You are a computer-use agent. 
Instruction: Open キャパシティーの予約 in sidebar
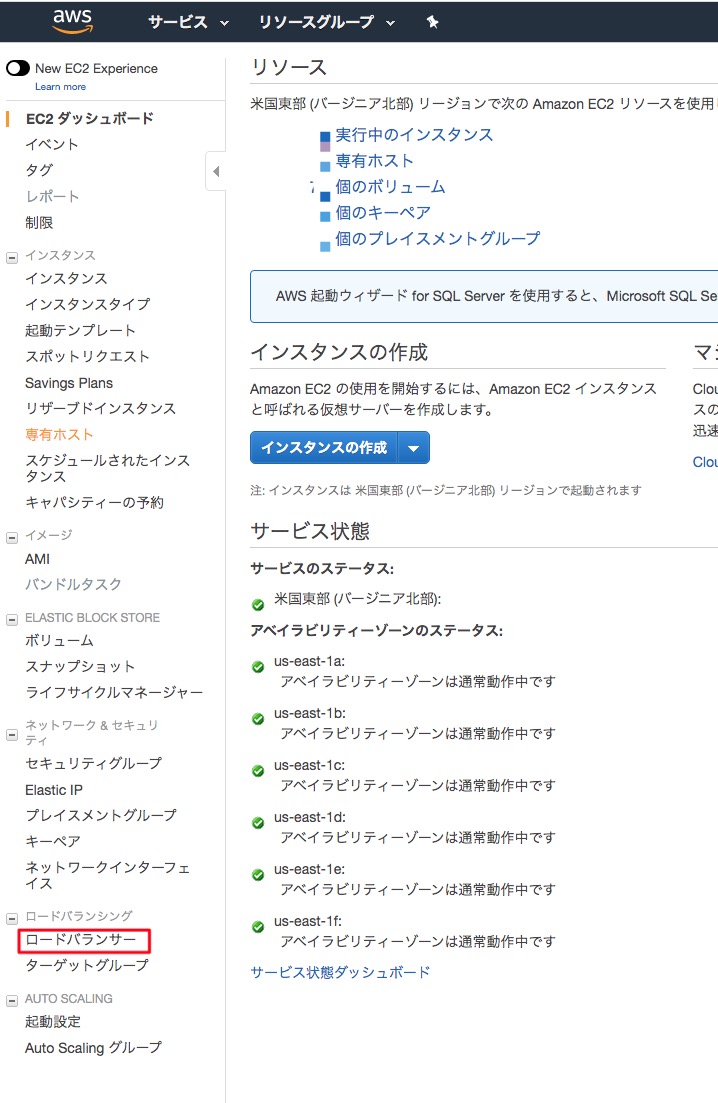click(x=94, y=502)
